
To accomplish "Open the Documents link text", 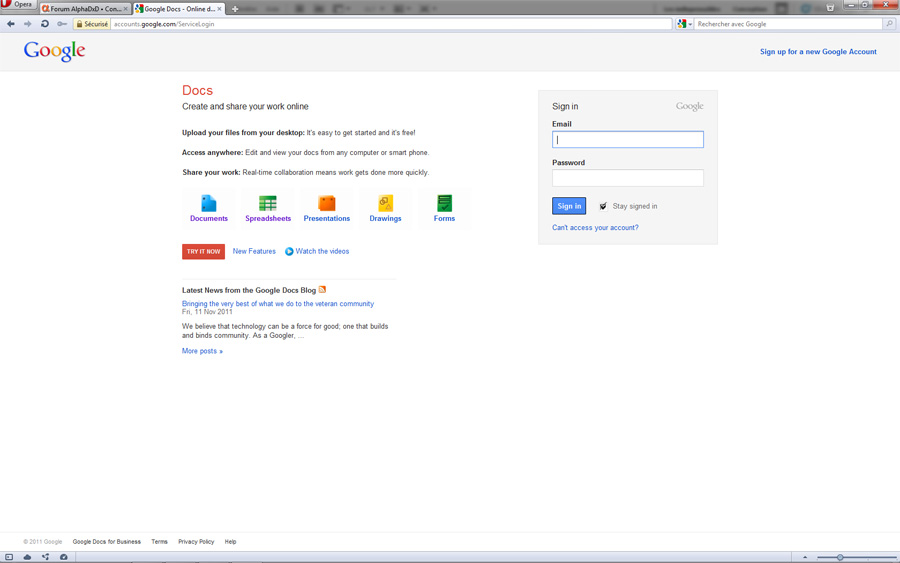I will click(209, 219).
